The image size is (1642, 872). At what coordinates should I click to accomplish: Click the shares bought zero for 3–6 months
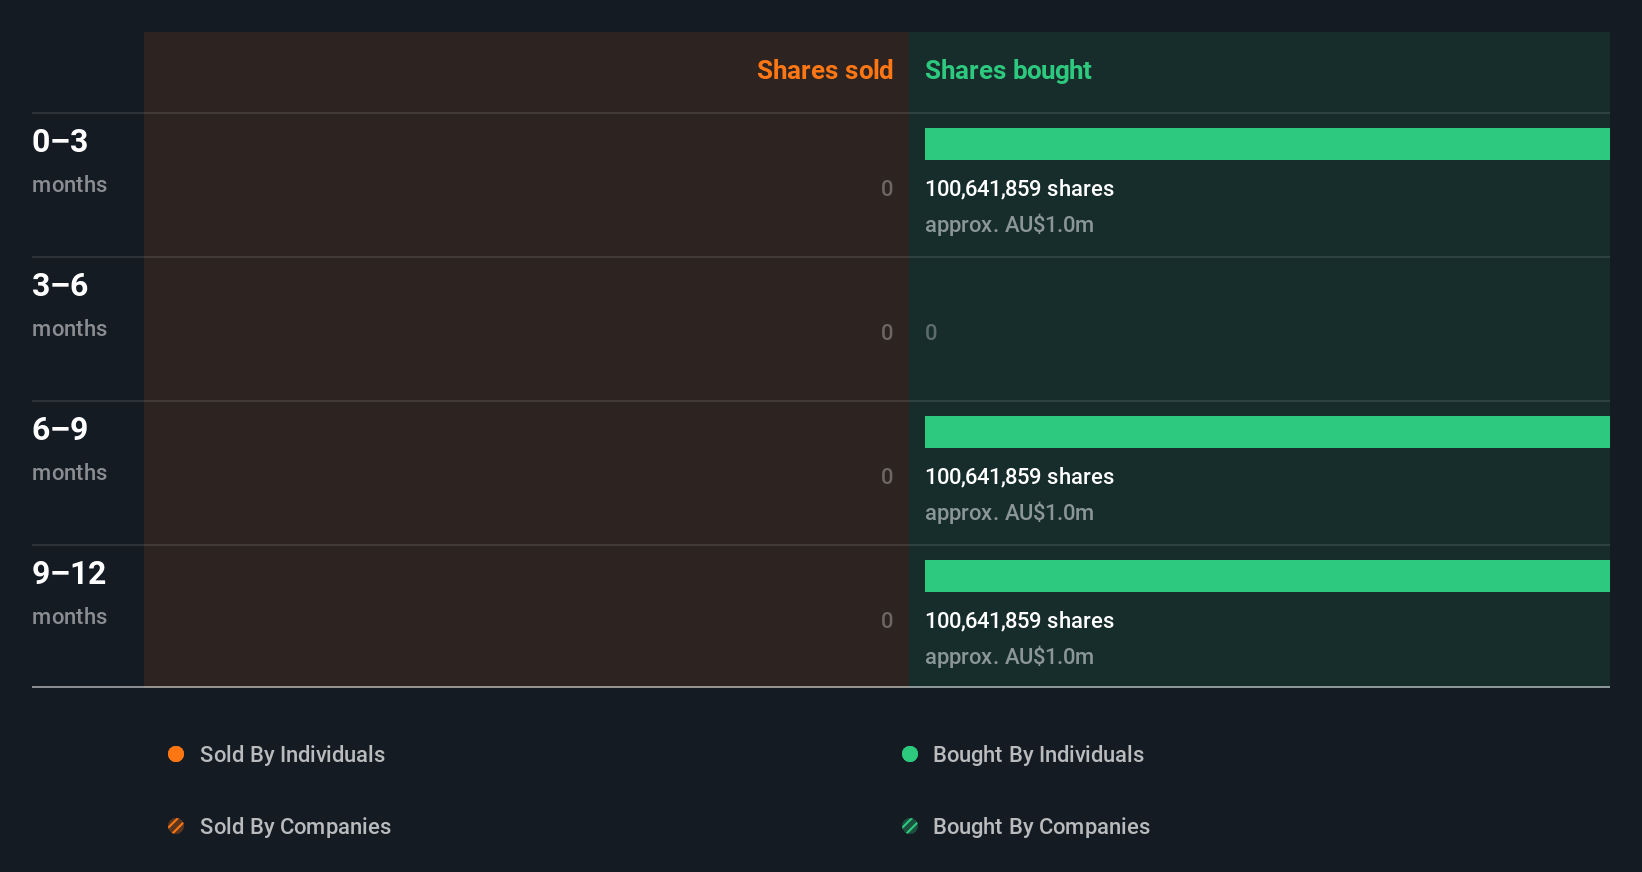tap(931, 332)
